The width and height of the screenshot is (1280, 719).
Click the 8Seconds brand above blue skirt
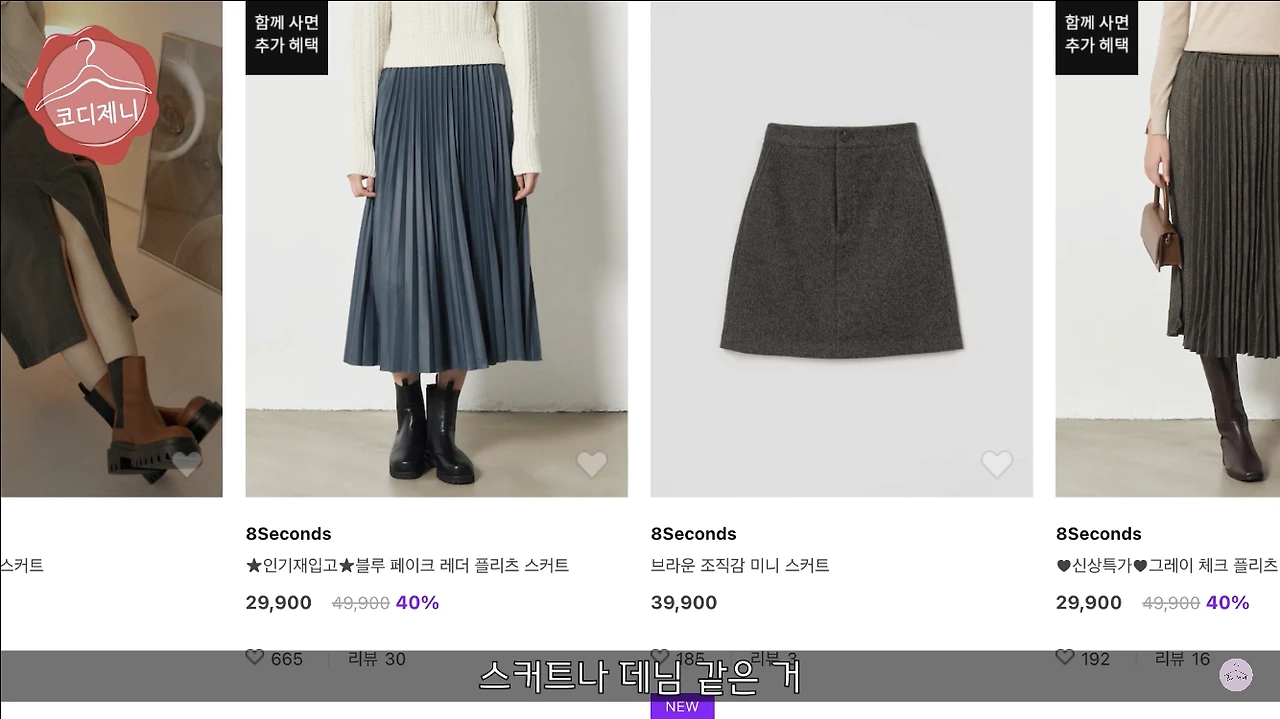[288, 534]
